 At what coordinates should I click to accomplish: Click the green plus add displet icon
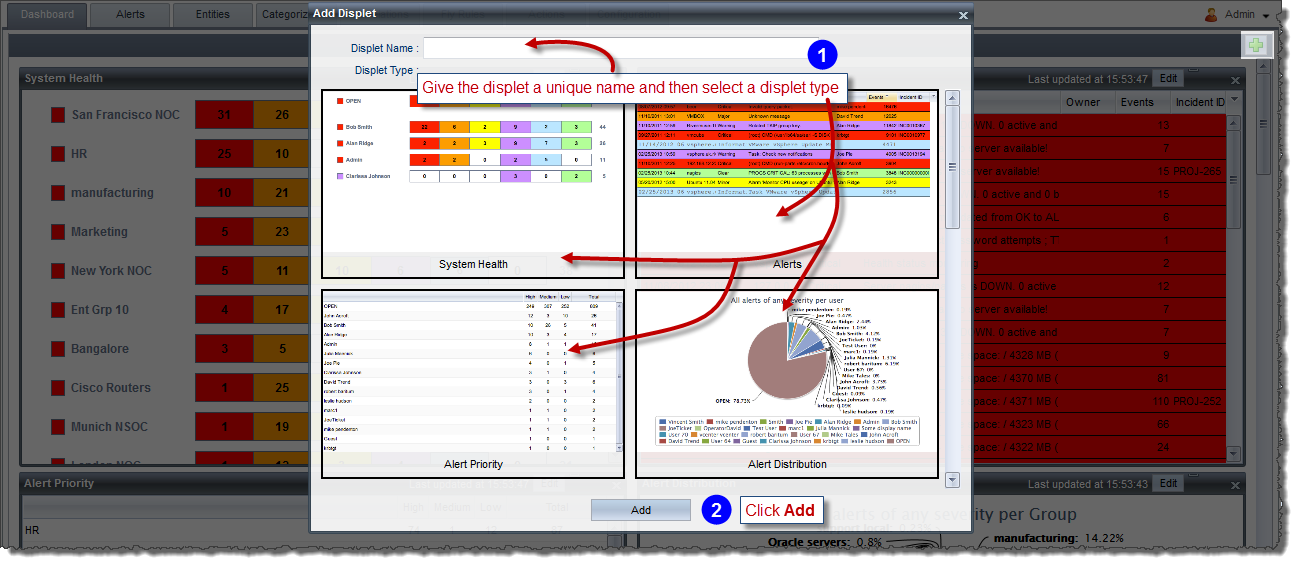1256,45
